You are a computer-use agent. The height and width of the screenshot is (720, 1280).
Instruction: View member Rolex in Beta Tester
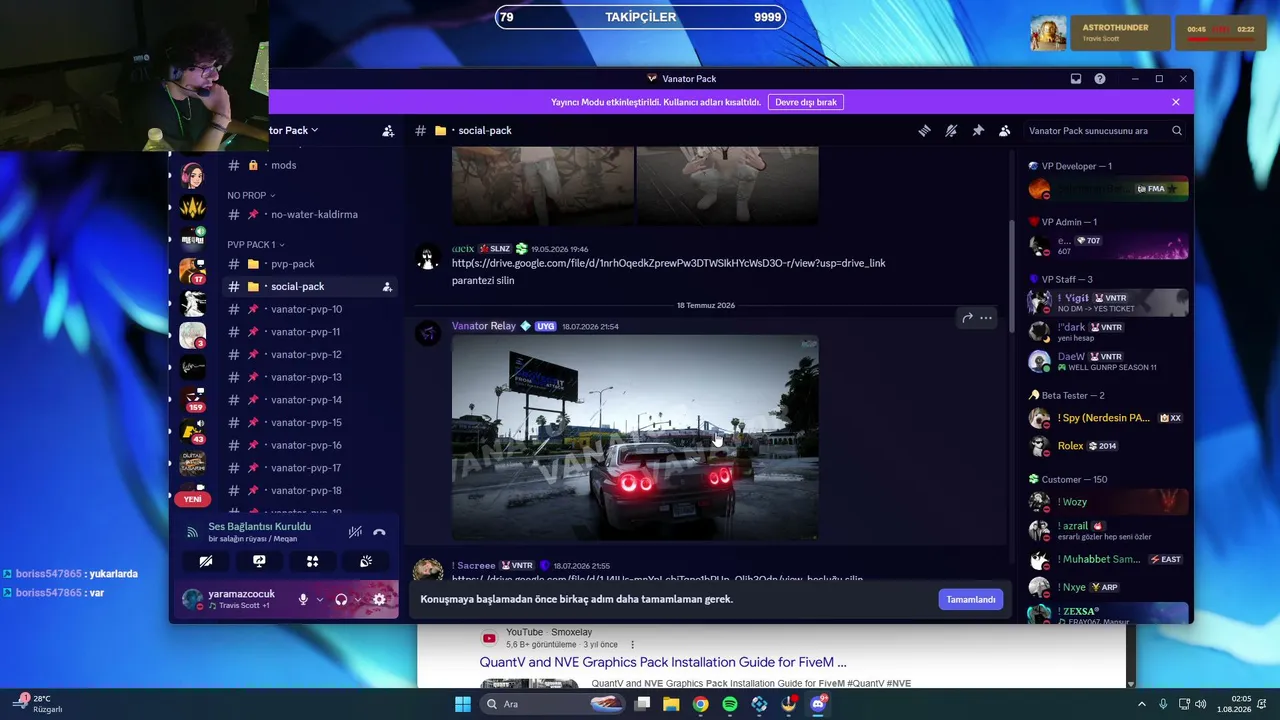(1108, 446)
